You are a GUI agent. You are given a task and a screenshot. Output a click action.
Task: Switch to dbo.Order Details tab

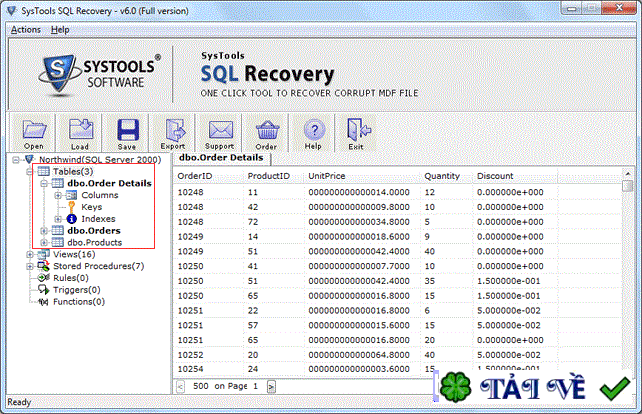tap(220, 157)
